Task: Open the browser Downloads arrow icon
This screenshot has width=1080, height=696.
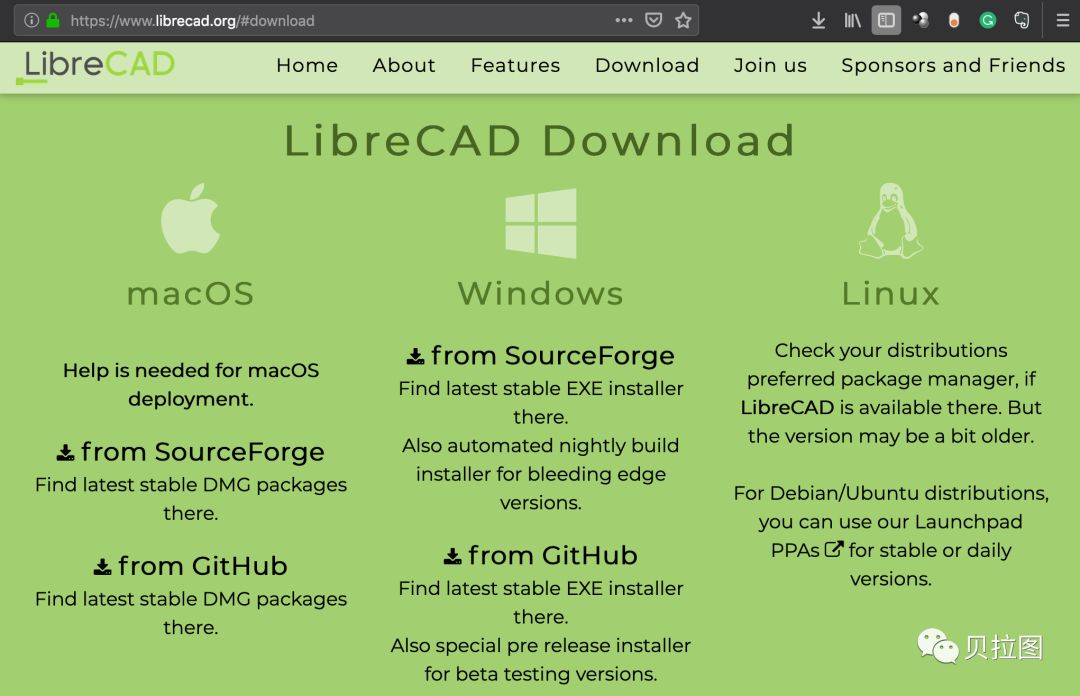Action: (x=818, y=20)
